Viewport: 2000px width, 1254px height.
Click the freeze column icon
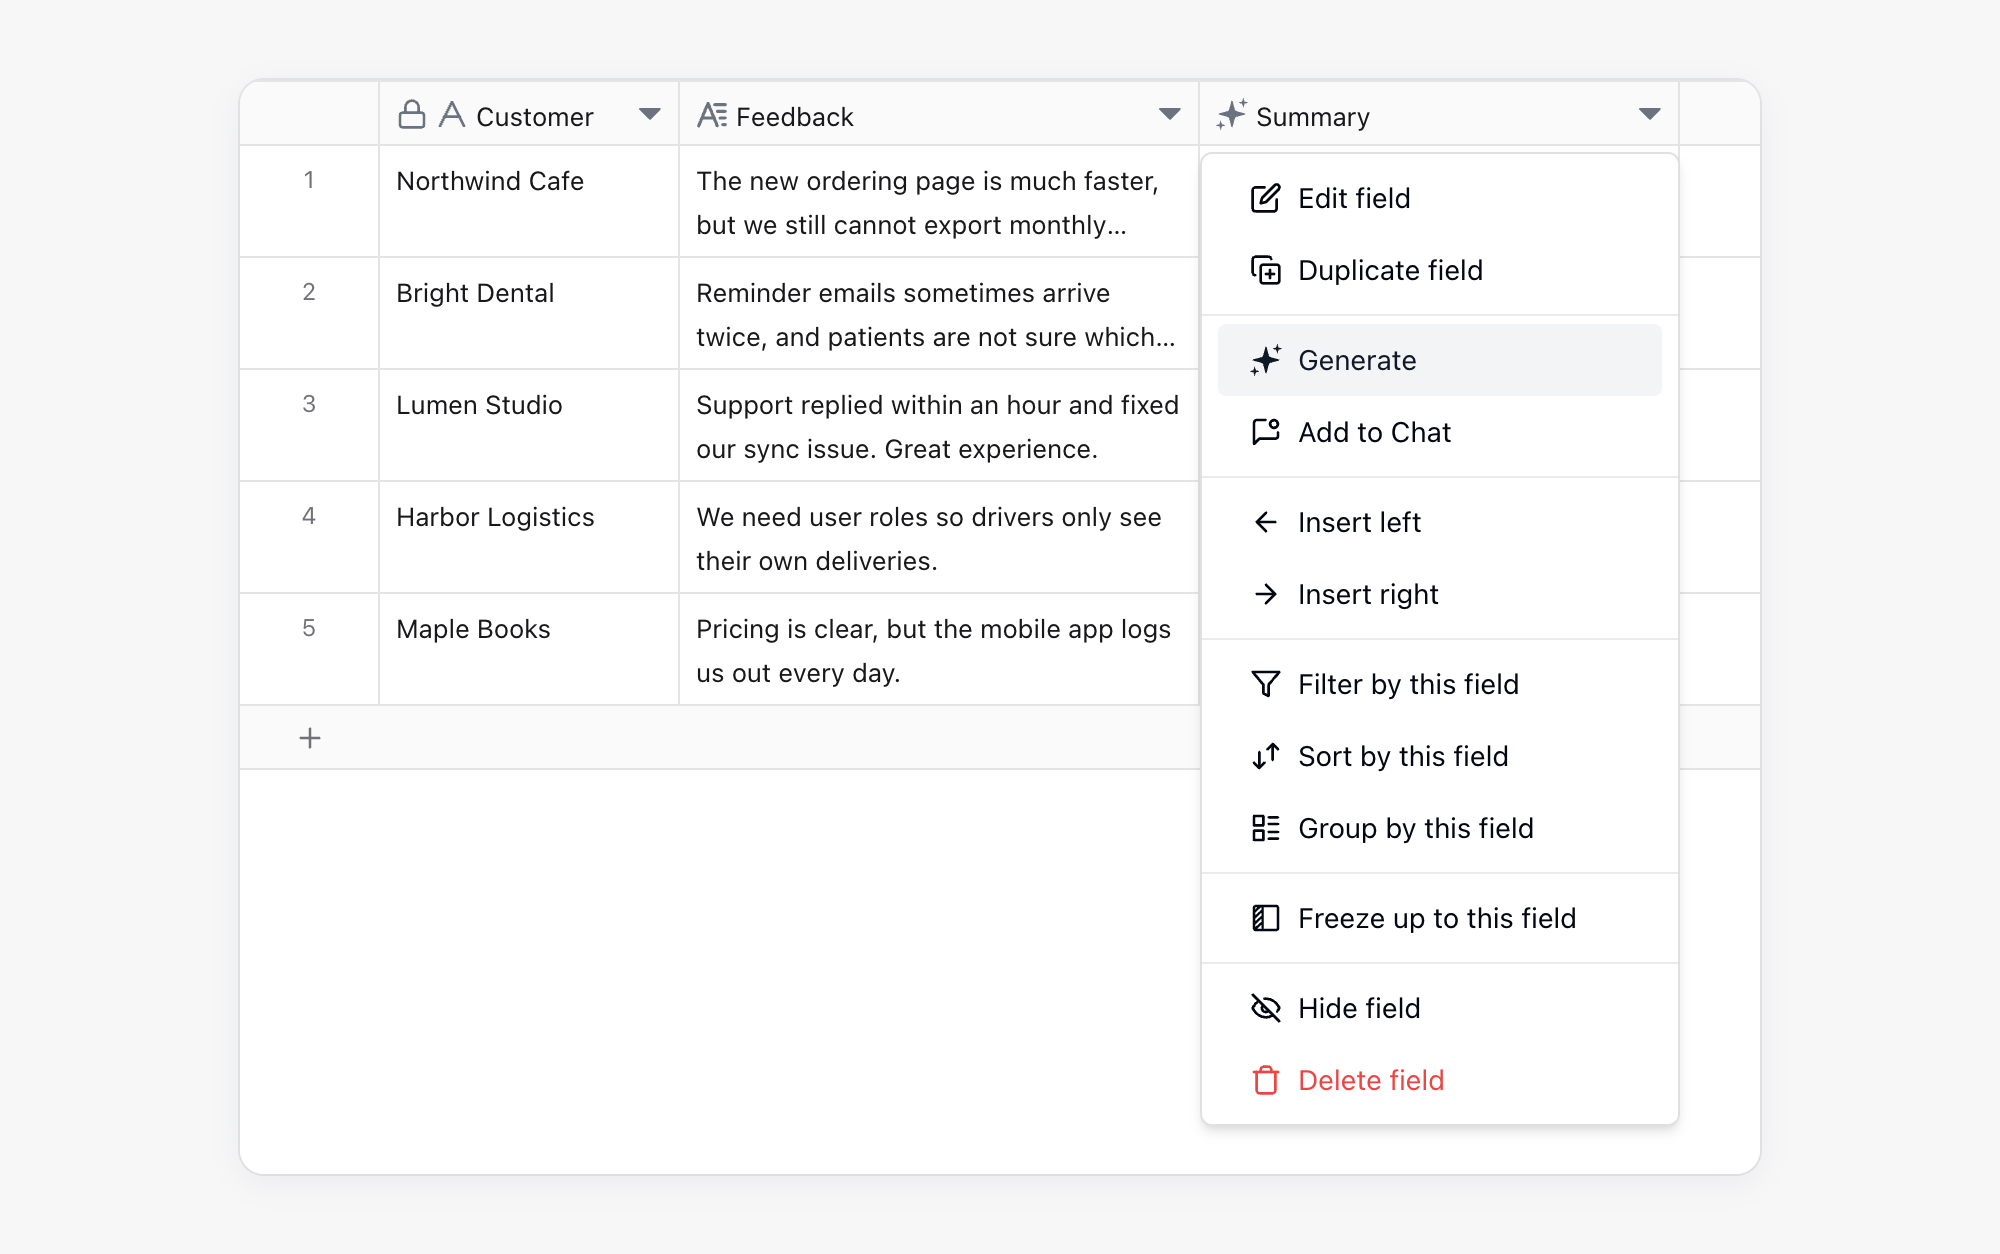tap(1265, 918)
